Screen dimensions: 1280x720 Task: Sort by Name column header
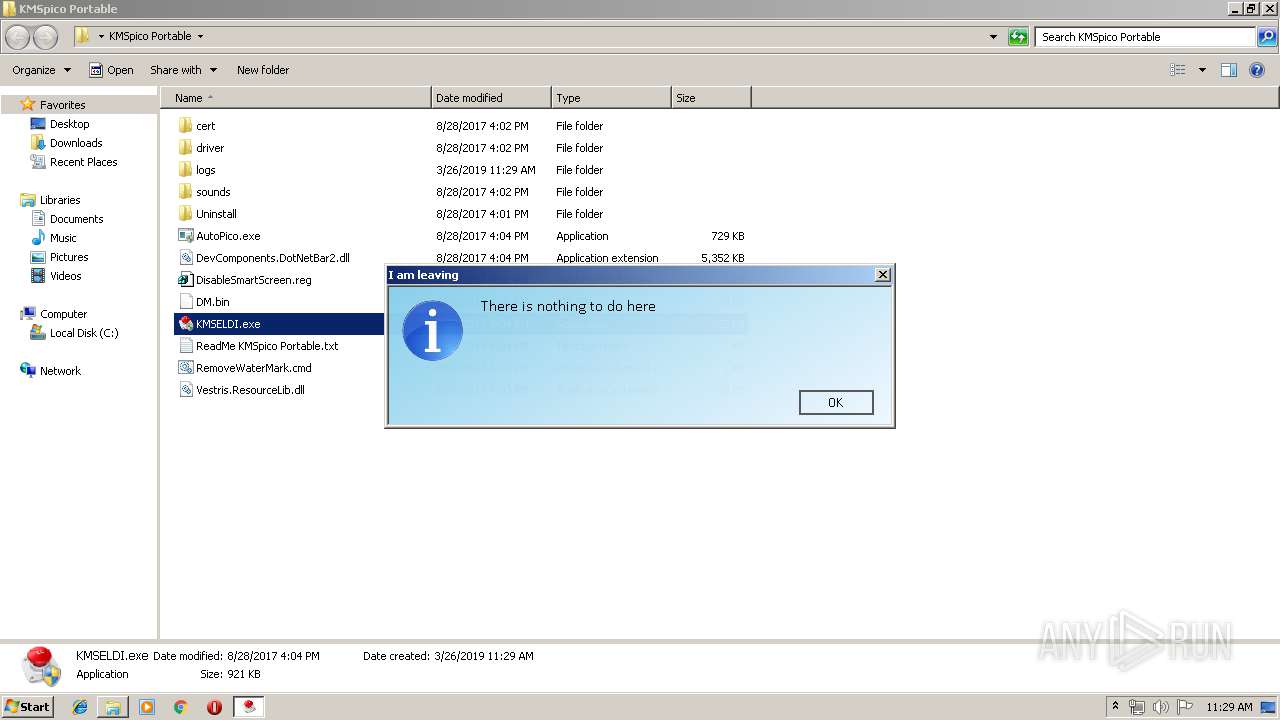coord(296,98)
